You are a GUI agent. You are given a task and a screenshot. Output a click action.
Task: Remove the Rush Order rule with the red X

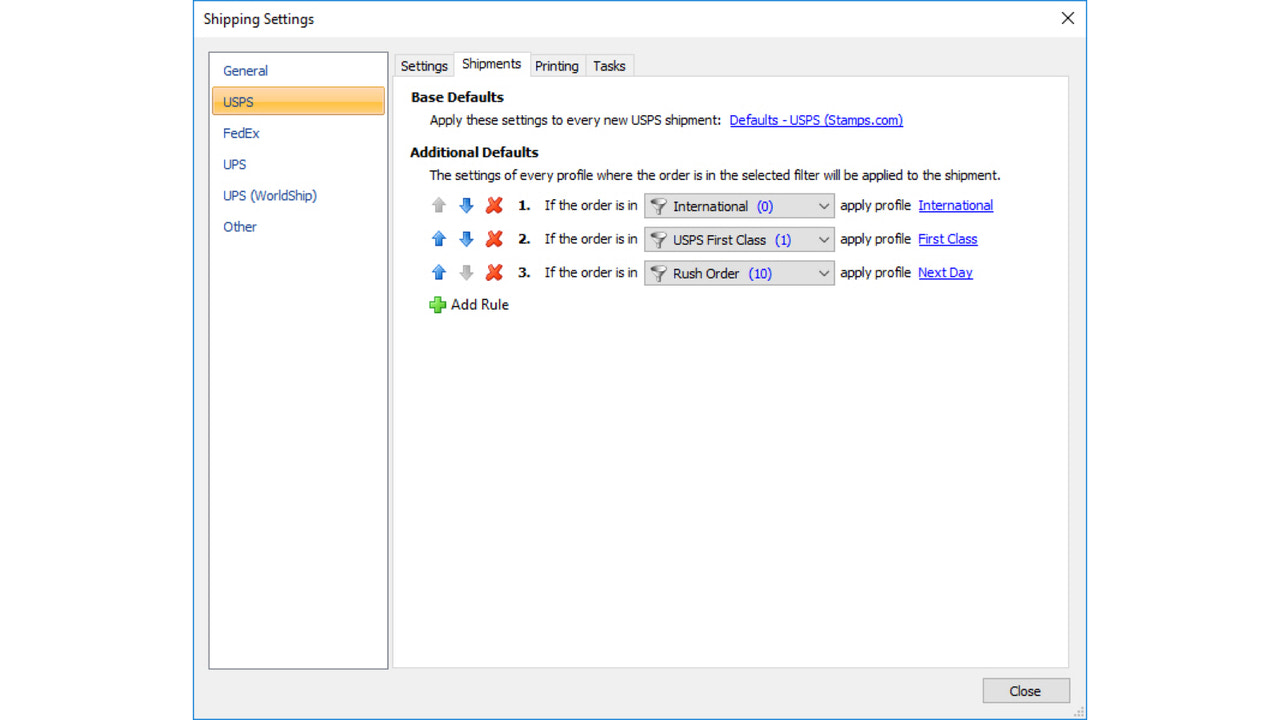pos(493,272)
